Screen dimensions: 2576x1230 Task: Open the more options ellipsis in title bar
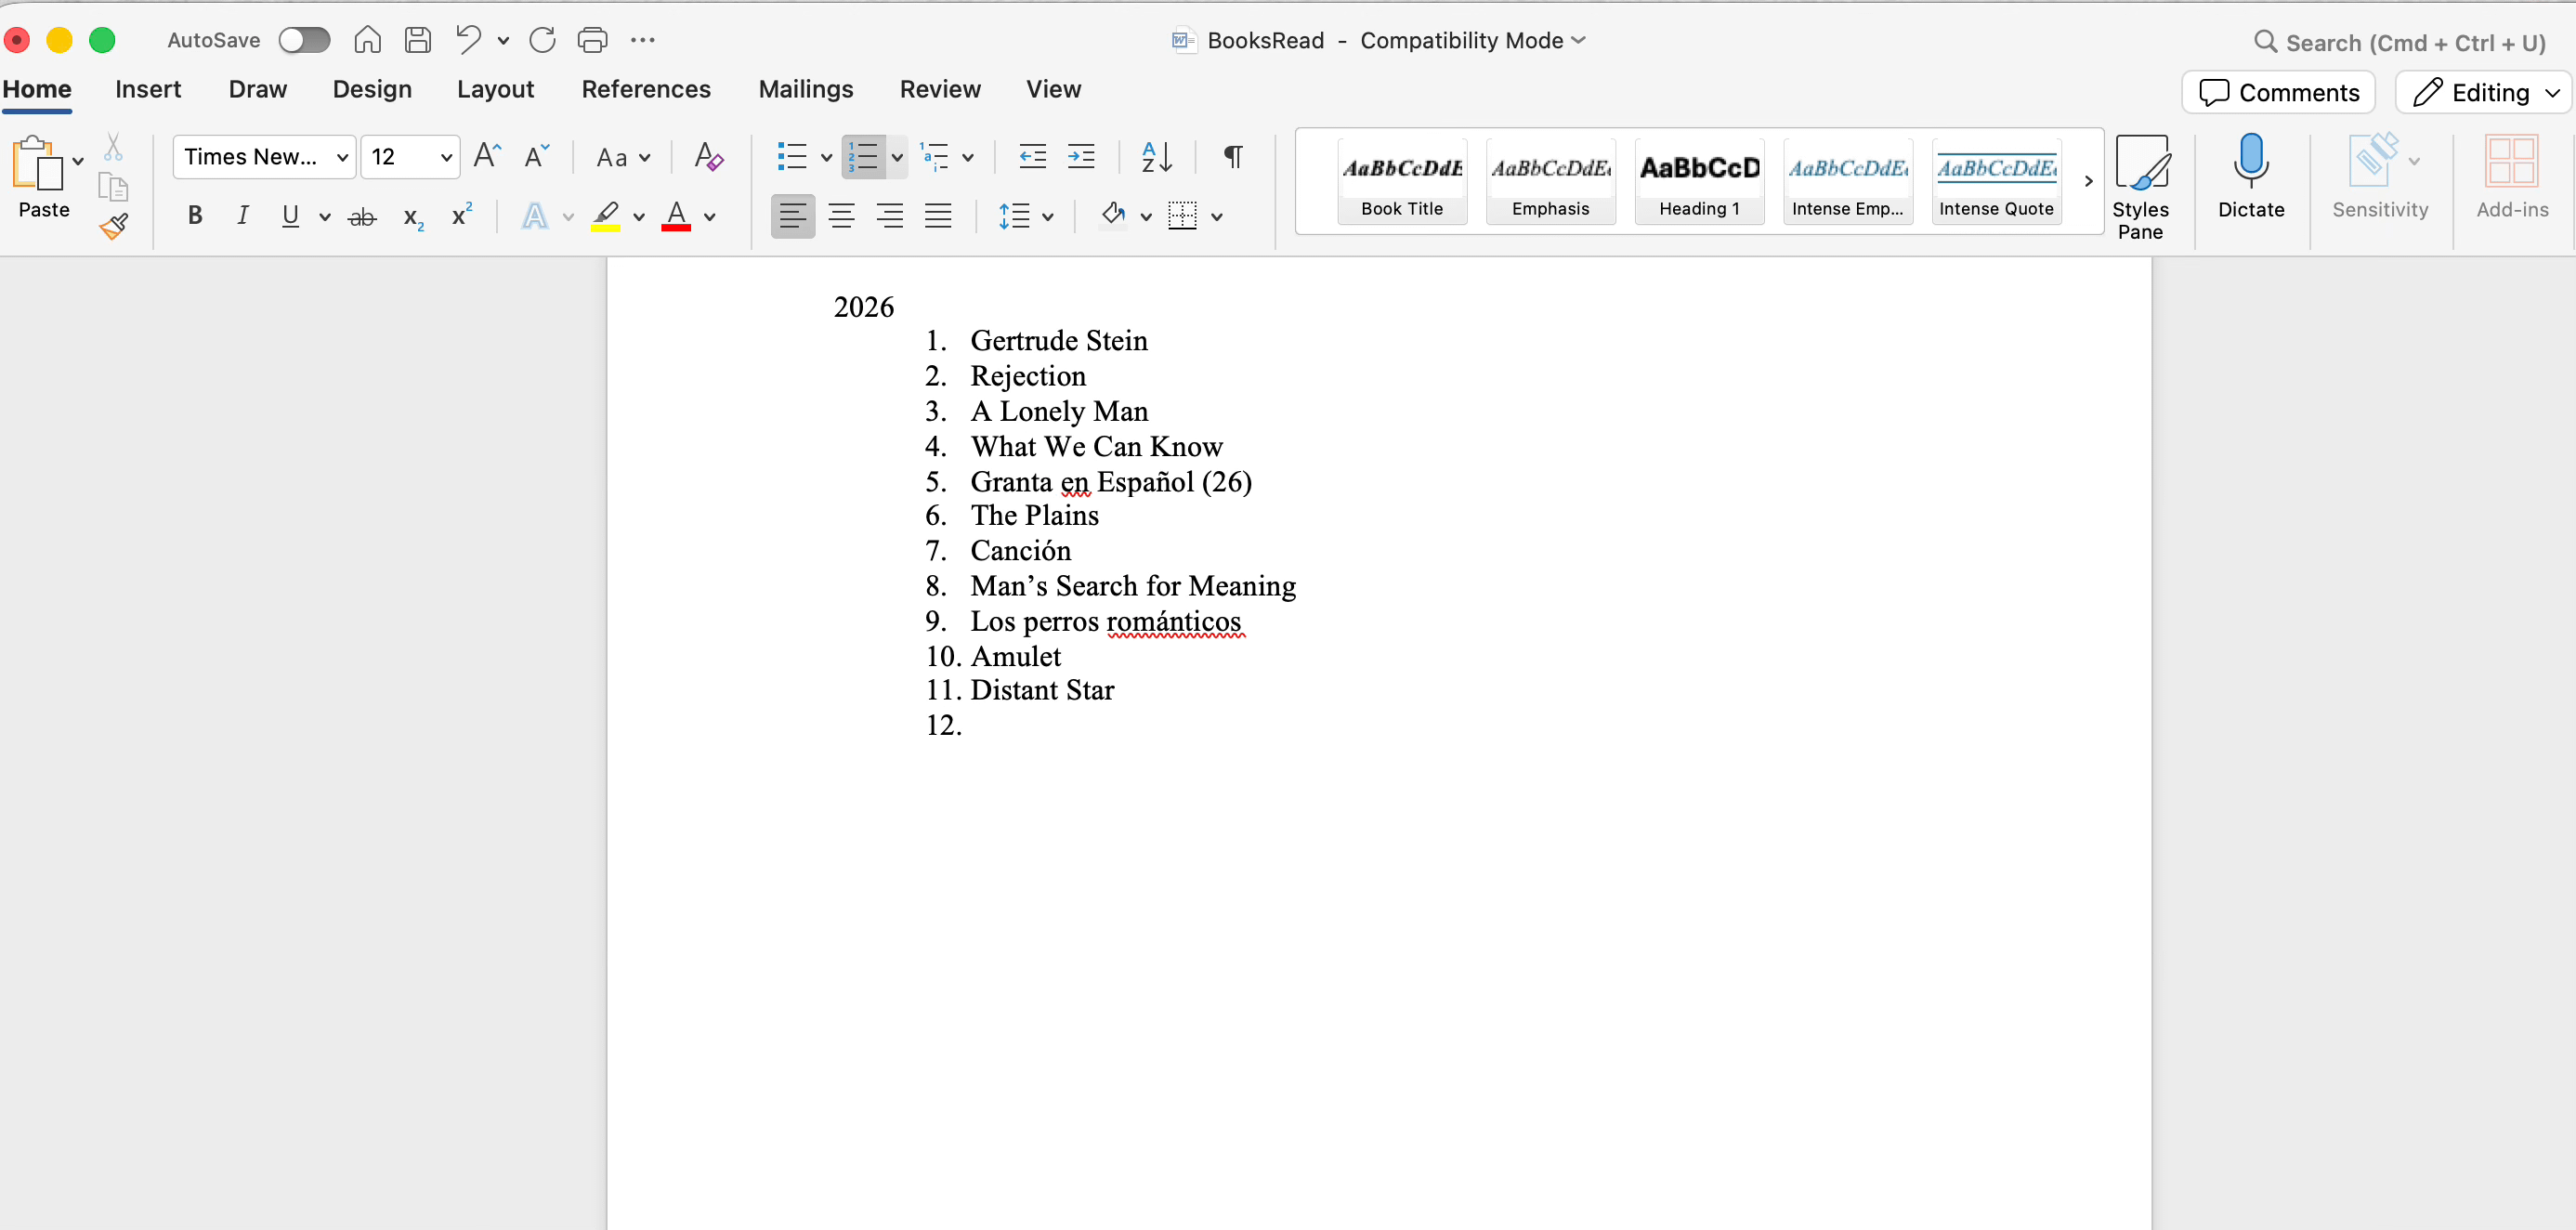(642, 40)
